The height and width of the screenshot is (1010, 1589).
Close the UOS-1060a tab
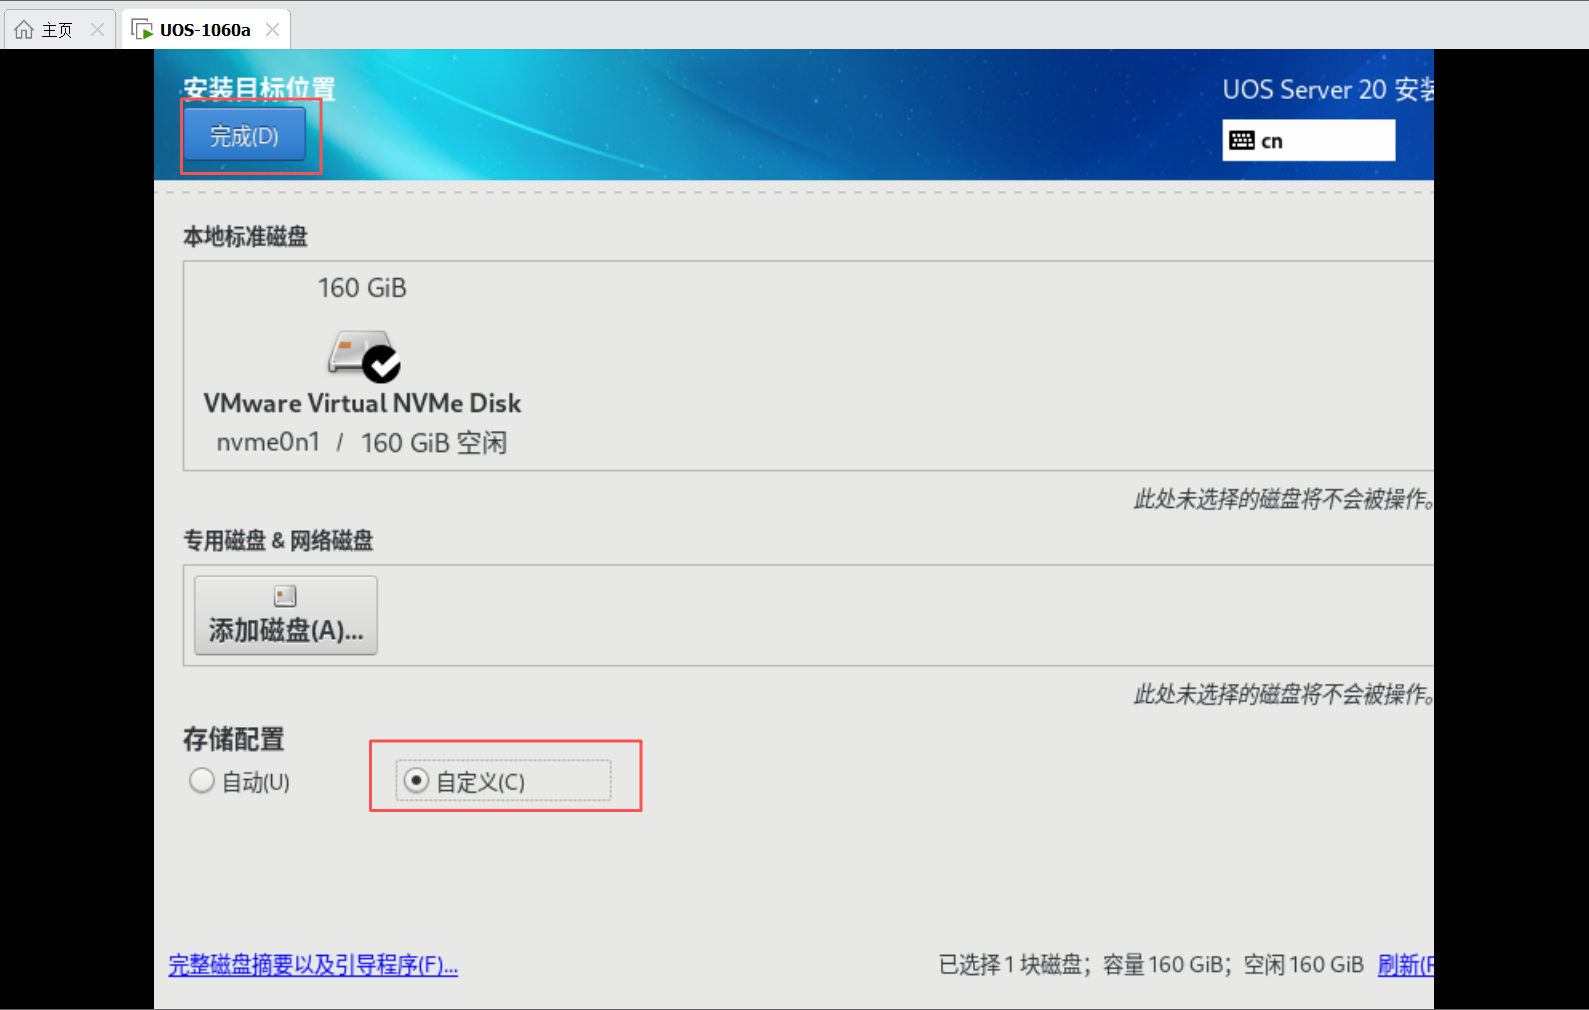272,30
